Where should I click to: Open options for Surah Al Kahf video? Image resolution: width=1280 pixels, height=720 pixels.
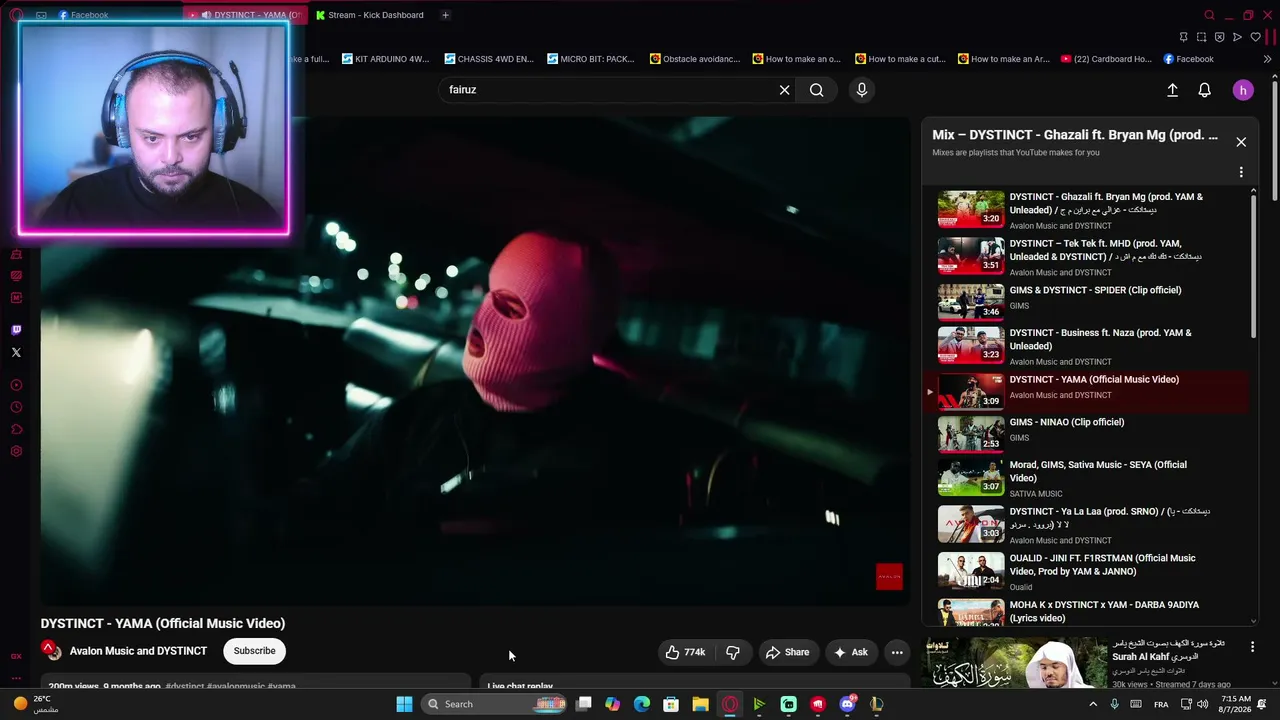pyautogui.click(x=1252, y=648)
